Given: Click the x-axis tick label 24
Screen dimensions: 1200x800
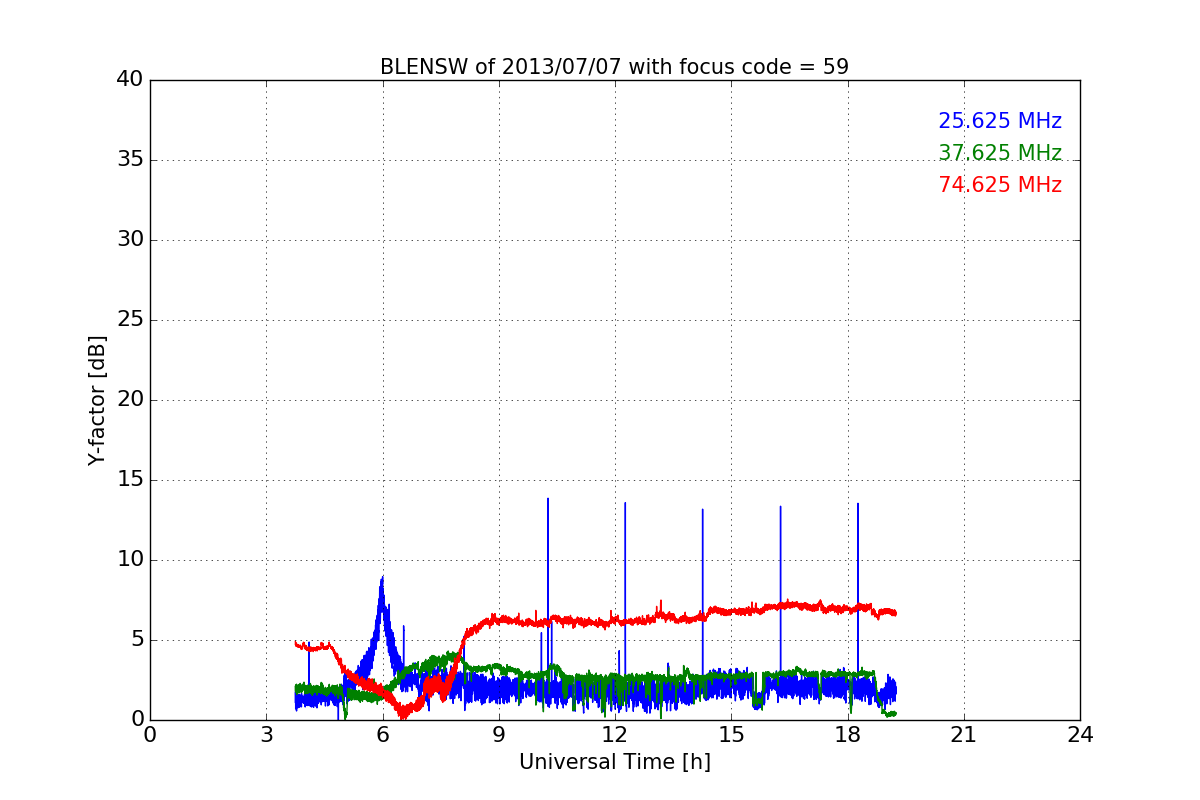Looking at the screenshot, I should point(1079,734).
